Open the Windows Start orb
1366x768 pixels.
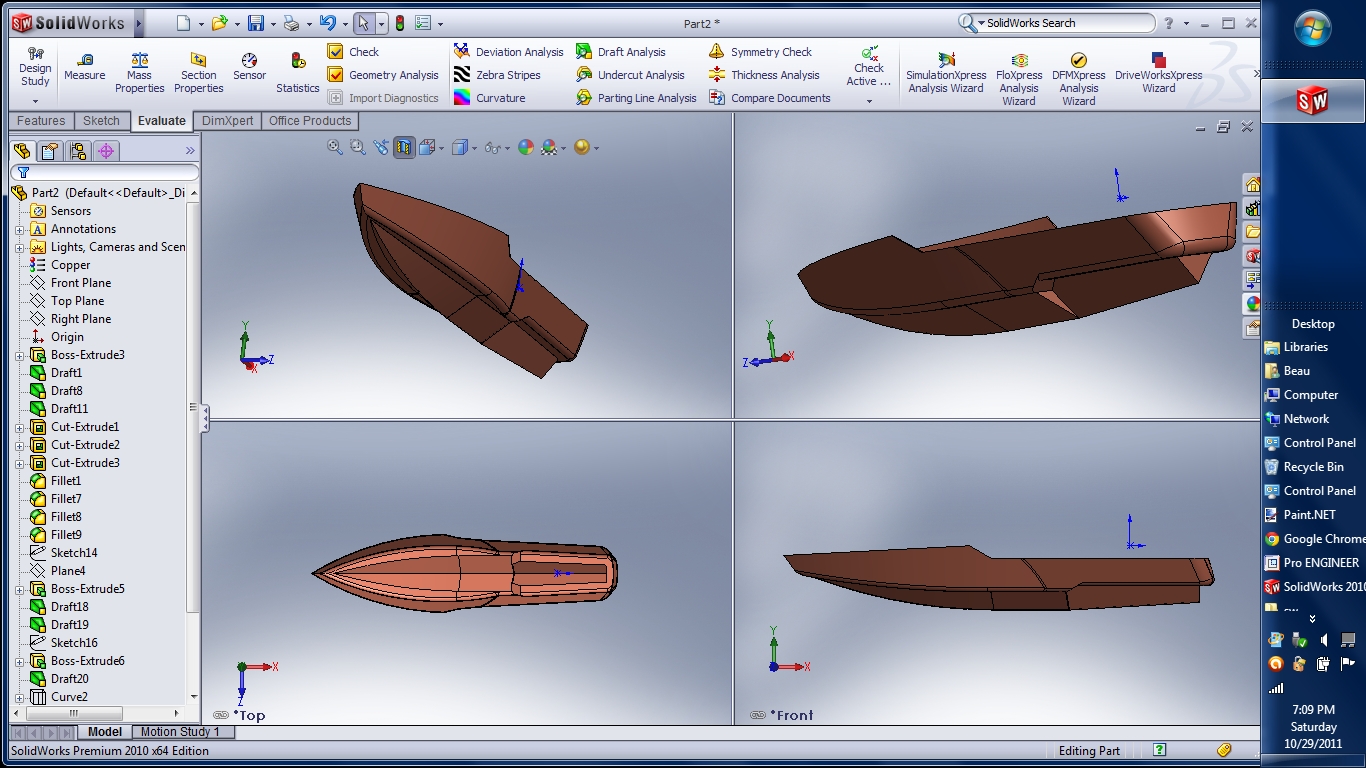1312,28
